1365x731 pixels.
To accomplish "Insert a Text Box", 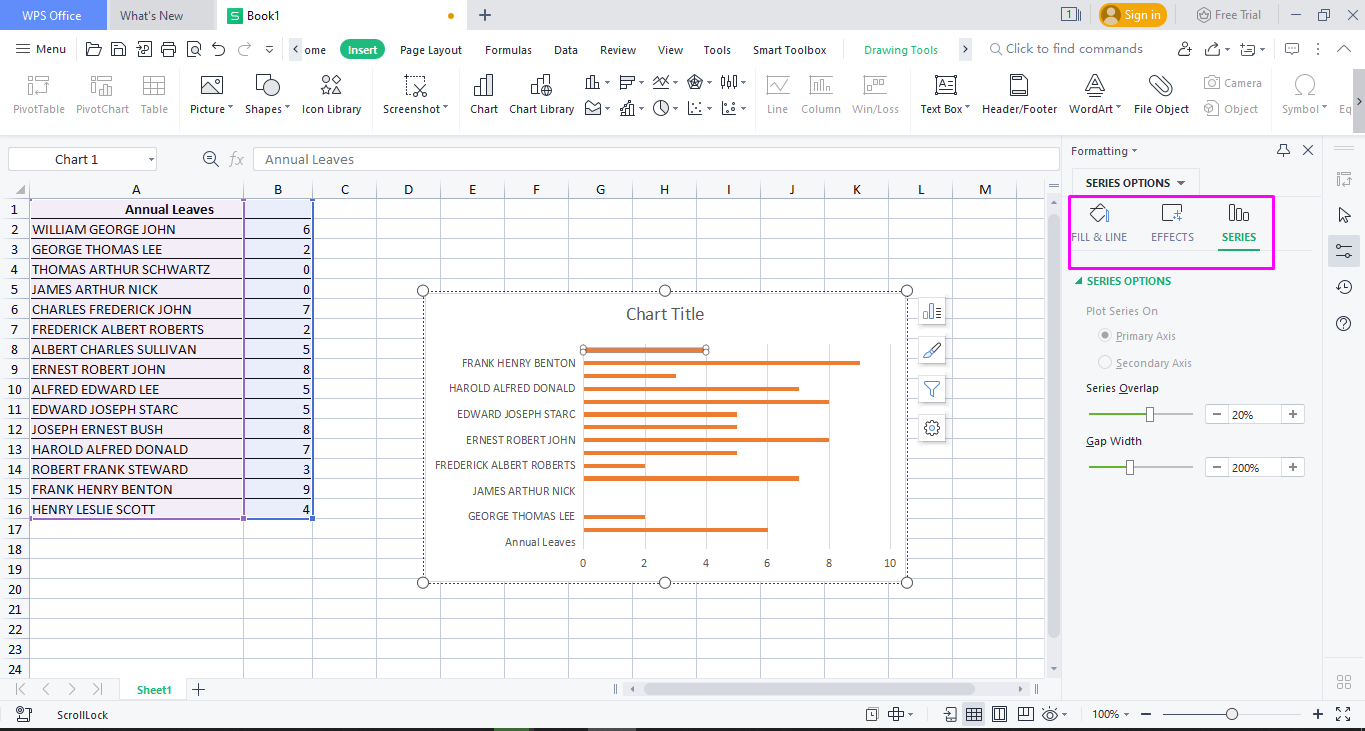I will tap(943, 94).
